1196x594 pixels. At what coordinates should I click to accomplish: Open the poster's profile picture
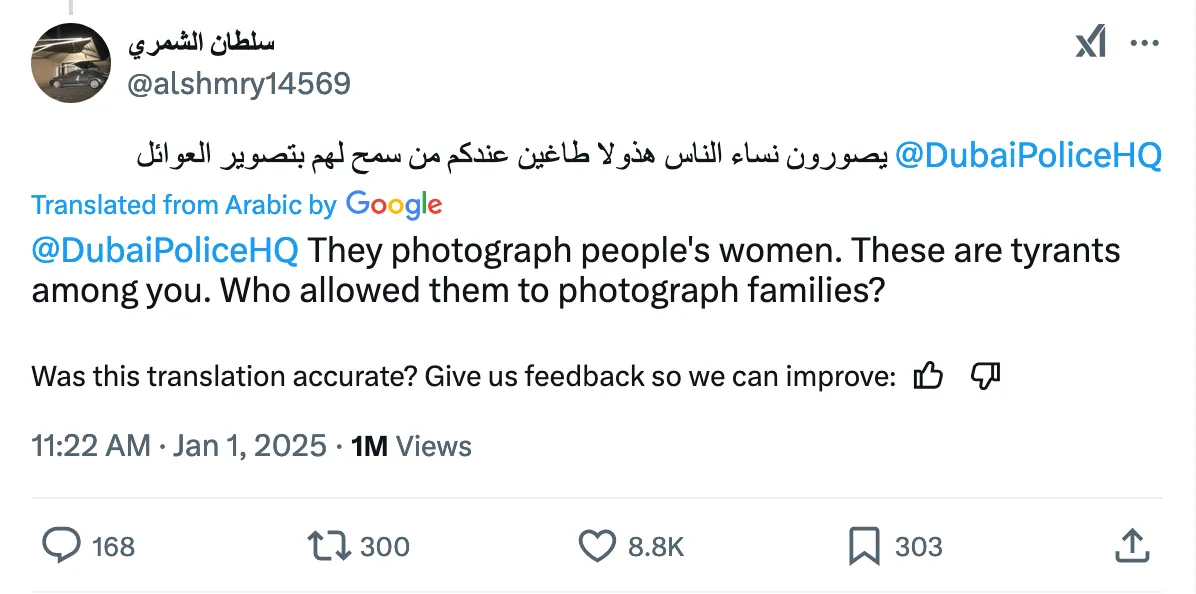(x=71, y=63)
